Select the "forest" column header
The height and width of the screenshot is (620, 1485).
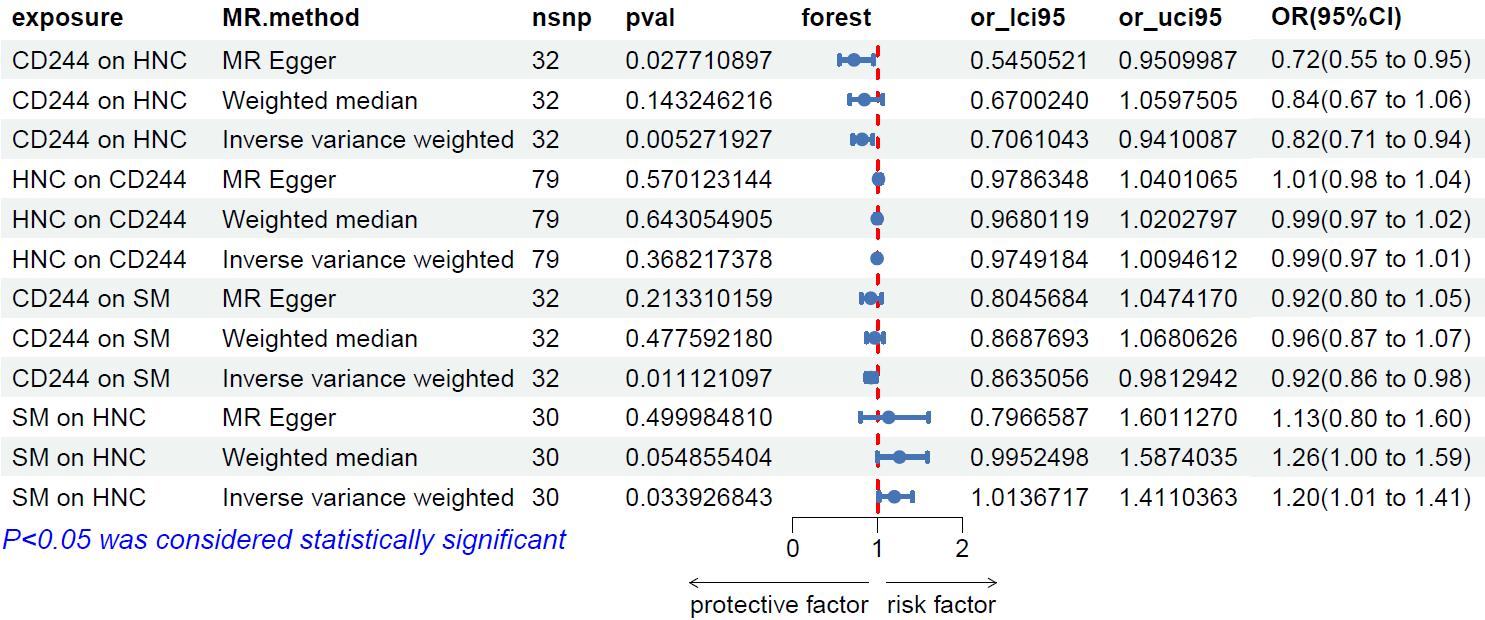click(836, 18)
